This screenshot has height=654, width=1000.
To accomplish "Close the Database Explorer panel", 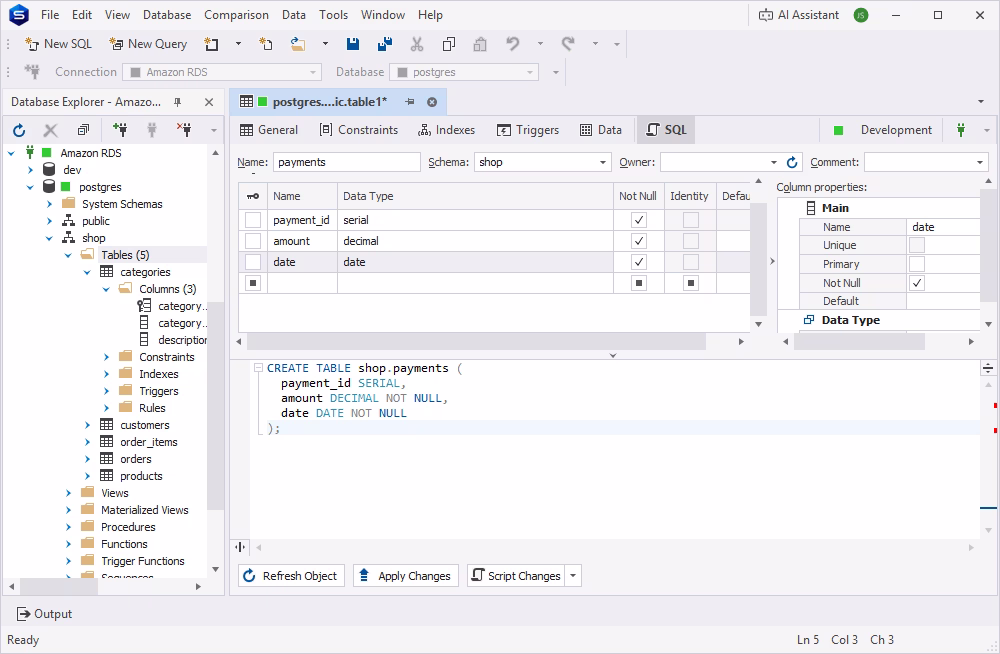I will [x=209, y=102].
